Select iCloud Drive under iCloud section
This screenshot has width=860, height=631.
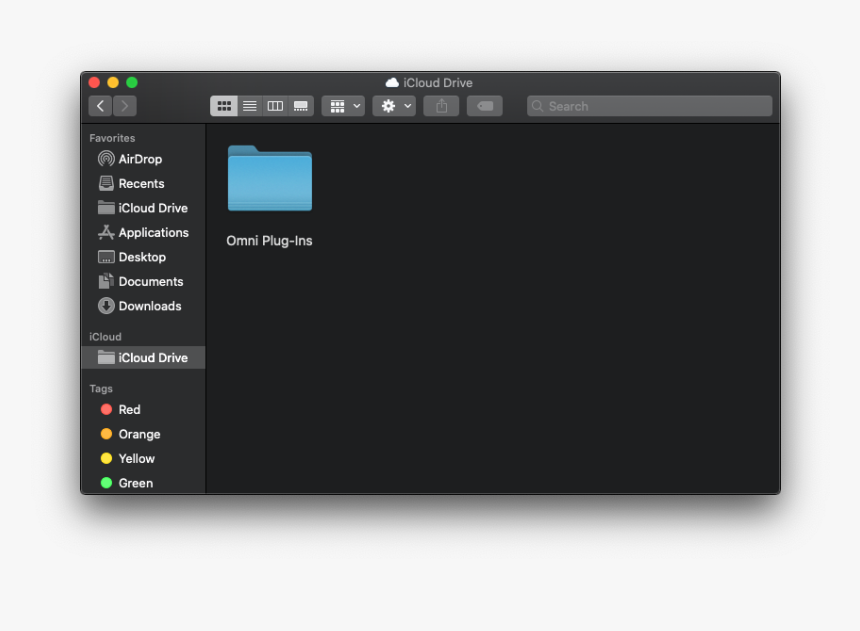point(144,358)
